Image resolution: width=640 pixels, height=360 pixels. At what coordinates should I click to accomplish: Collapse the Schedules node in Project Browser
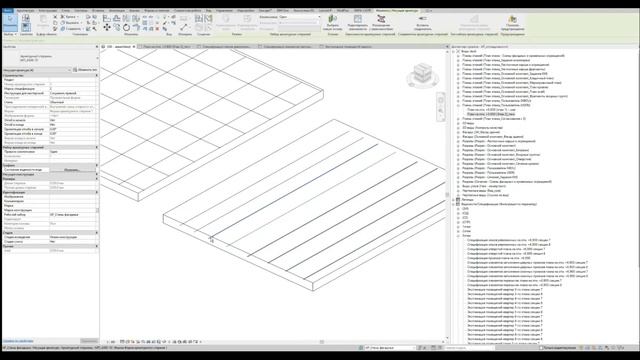pos(453,204)
